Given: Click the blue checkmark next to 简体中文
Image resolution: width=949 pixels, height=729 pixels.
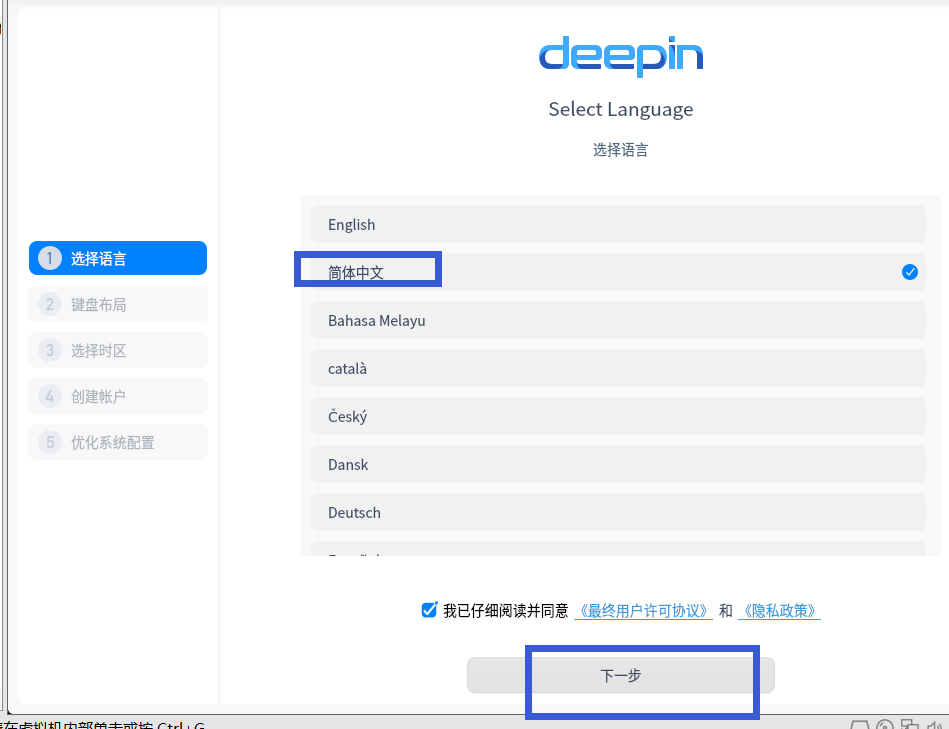Looking at the screenshot, I should point(909,271).
